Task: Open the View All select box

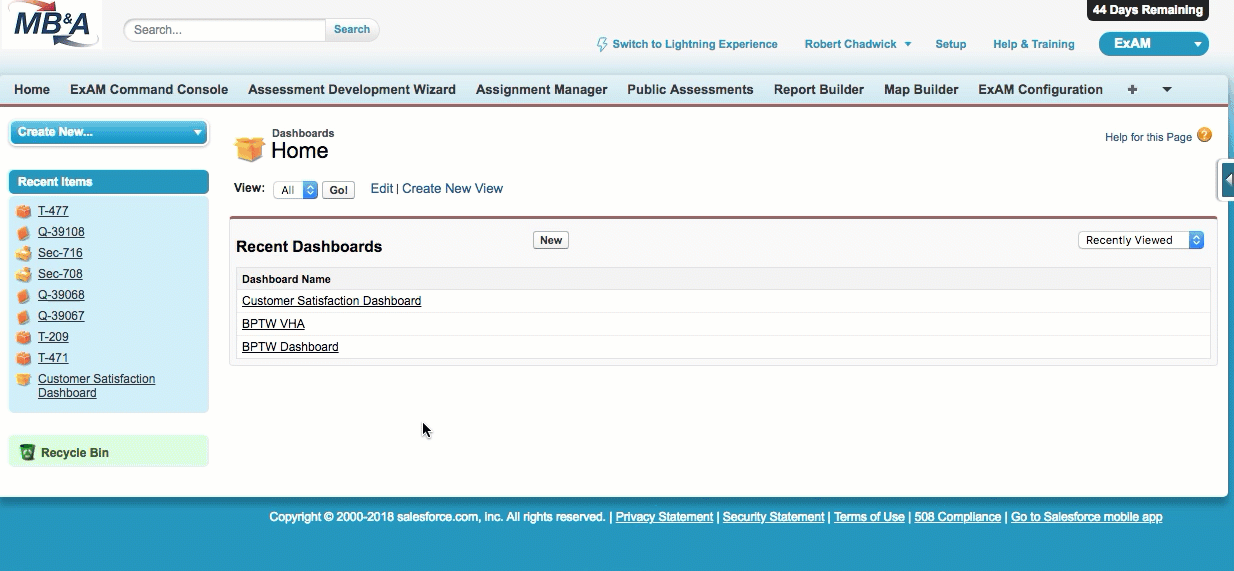Action: [x=295, y=190]
